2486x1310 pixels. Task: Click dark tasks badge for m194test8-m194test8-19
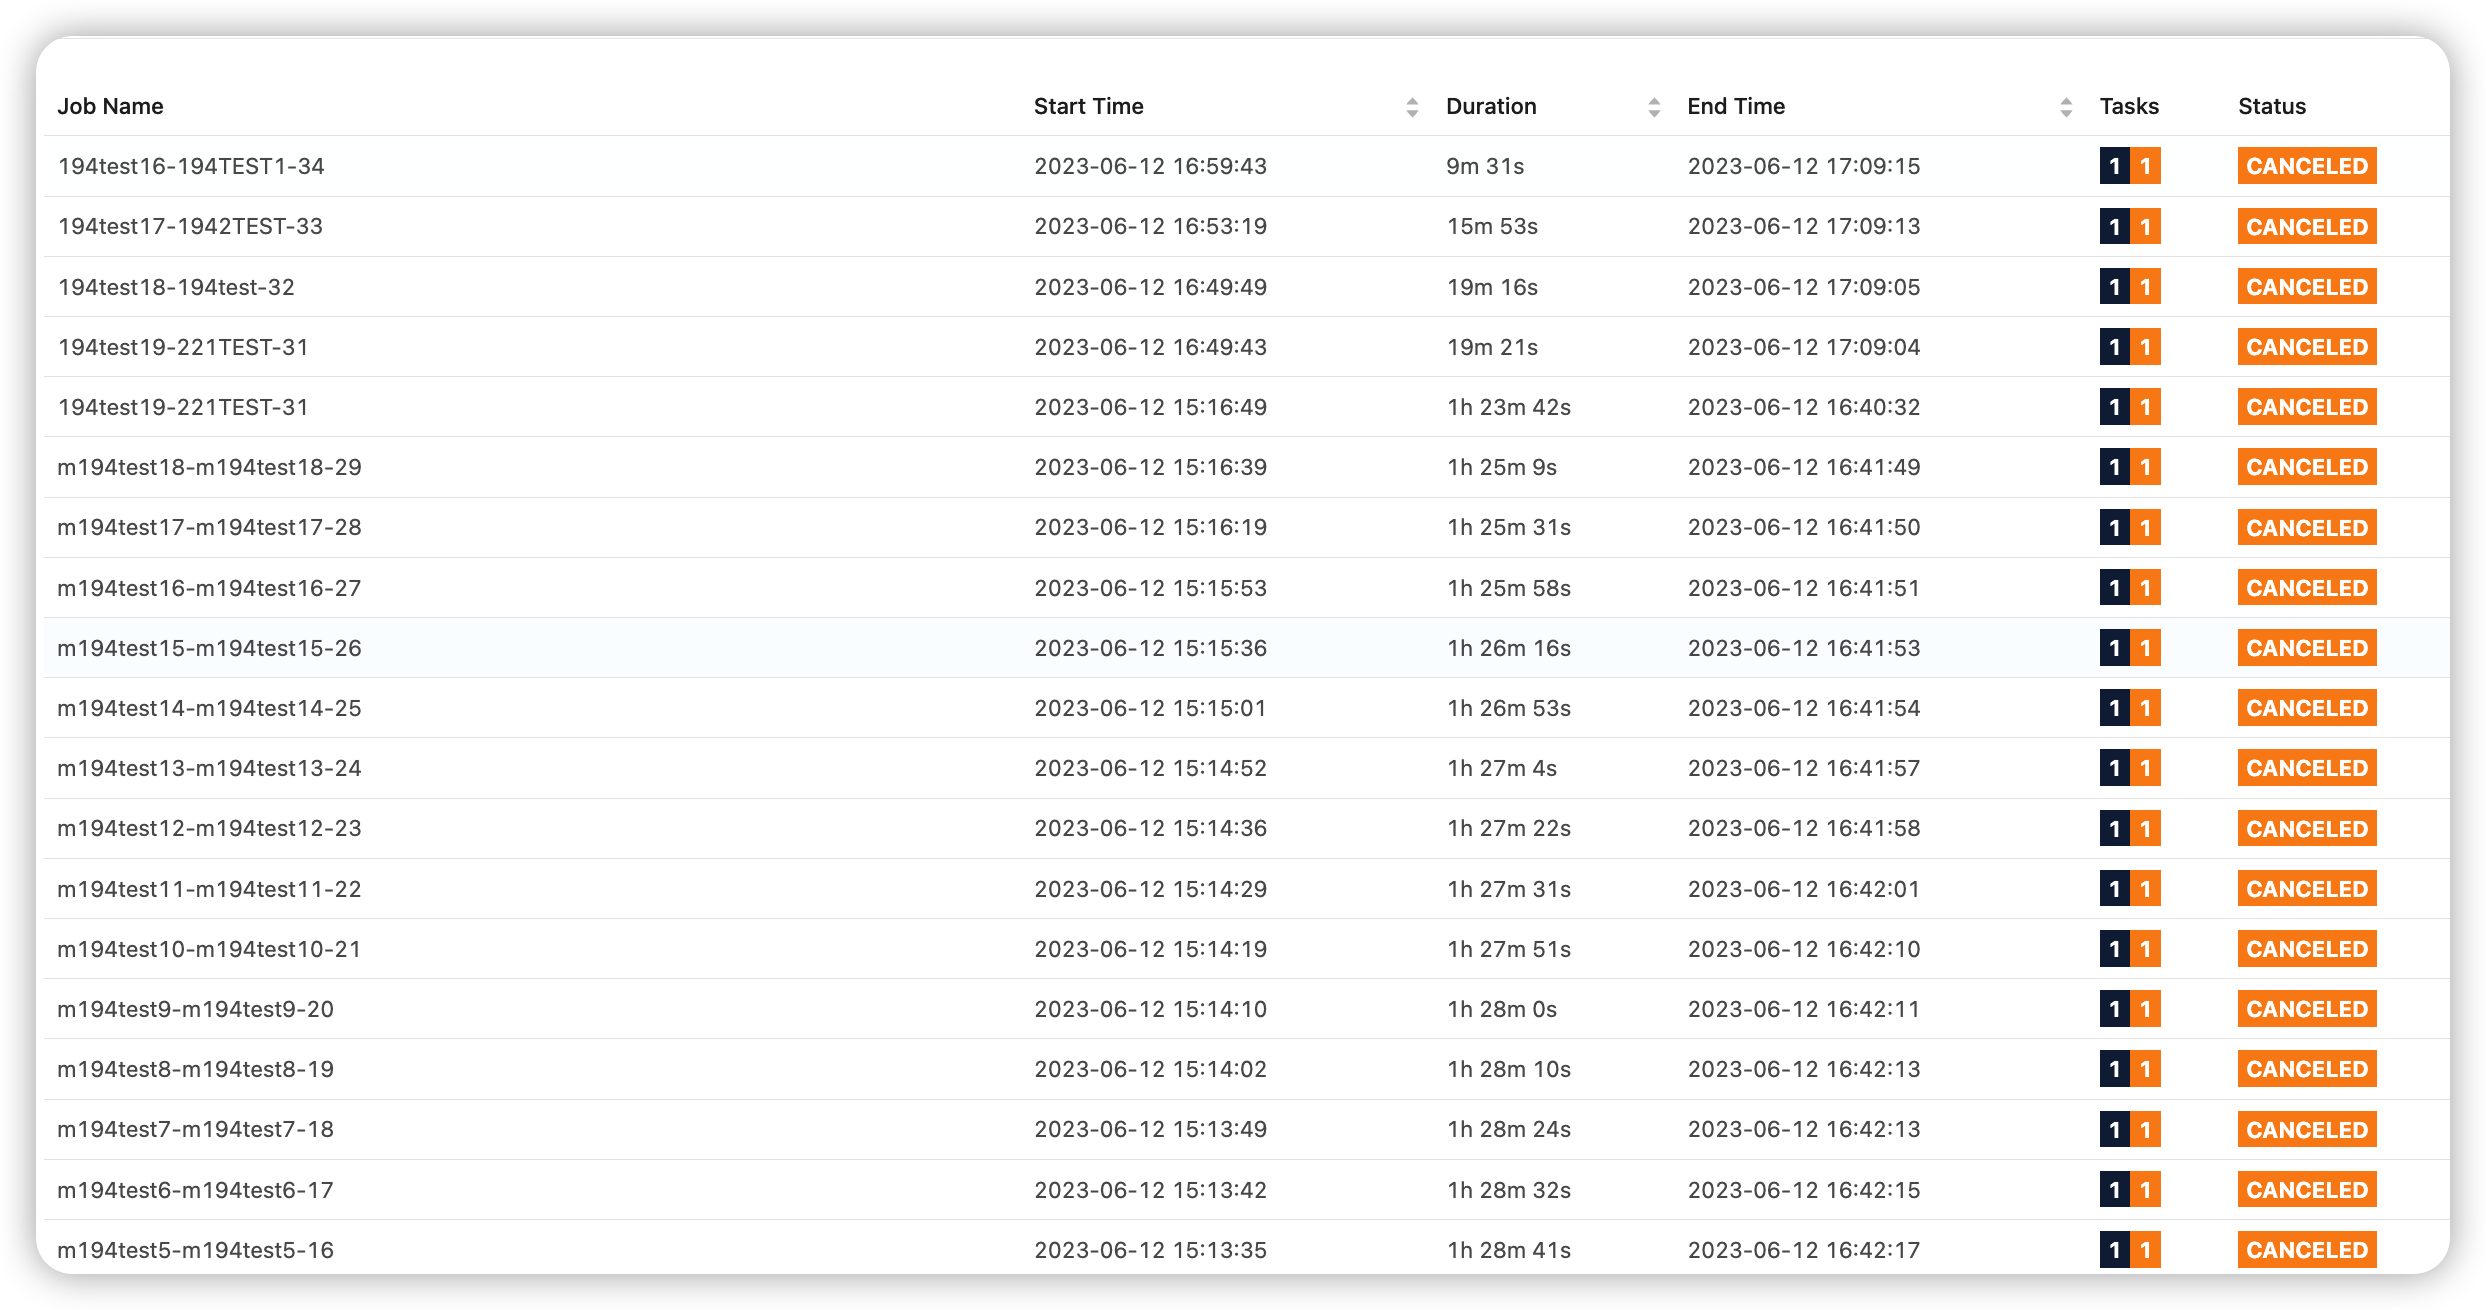point(2114,1069)
